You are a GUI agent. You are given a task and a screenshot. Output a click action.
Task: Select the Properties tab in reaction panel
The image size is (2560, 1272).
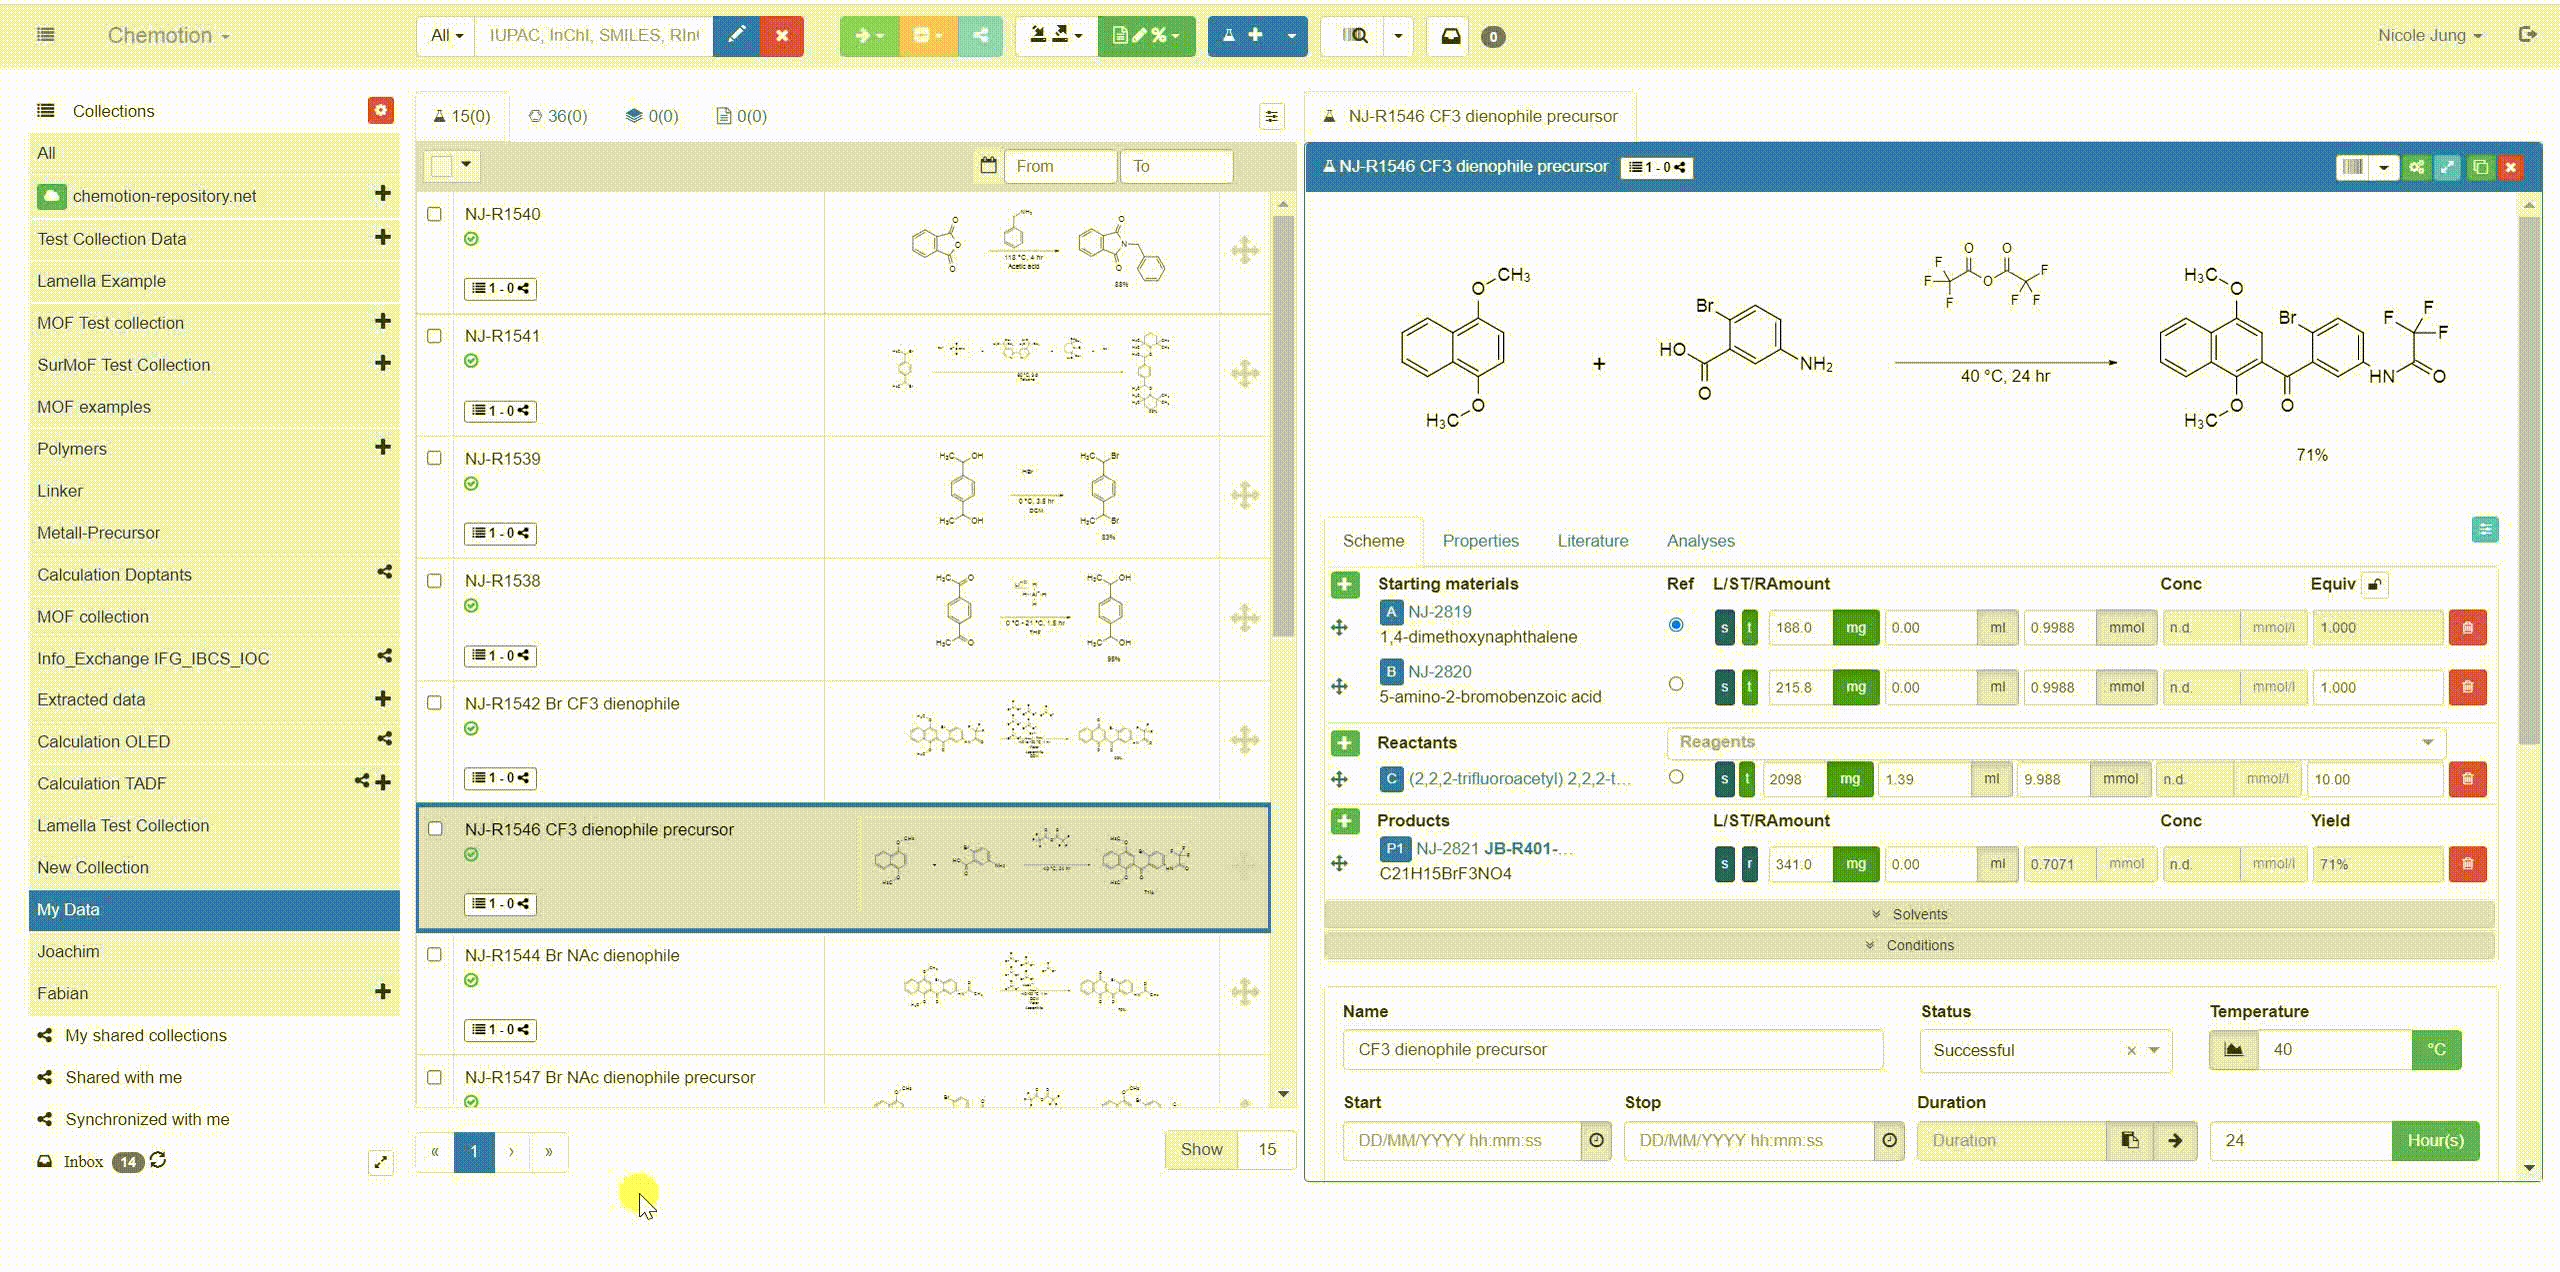pos(1479,540)
